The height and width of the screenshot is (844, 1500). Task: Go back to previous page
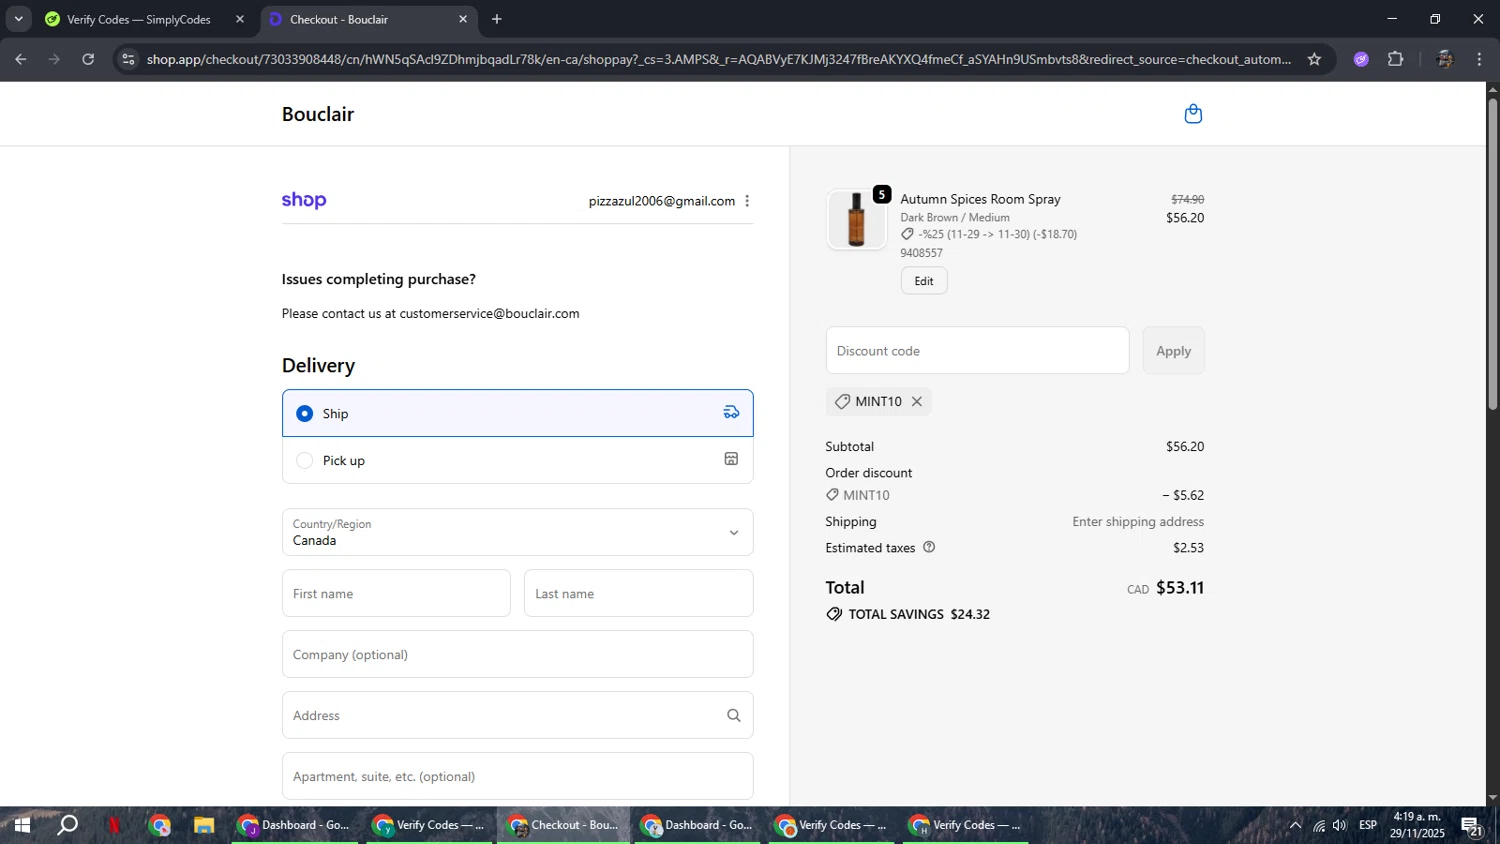21,59
